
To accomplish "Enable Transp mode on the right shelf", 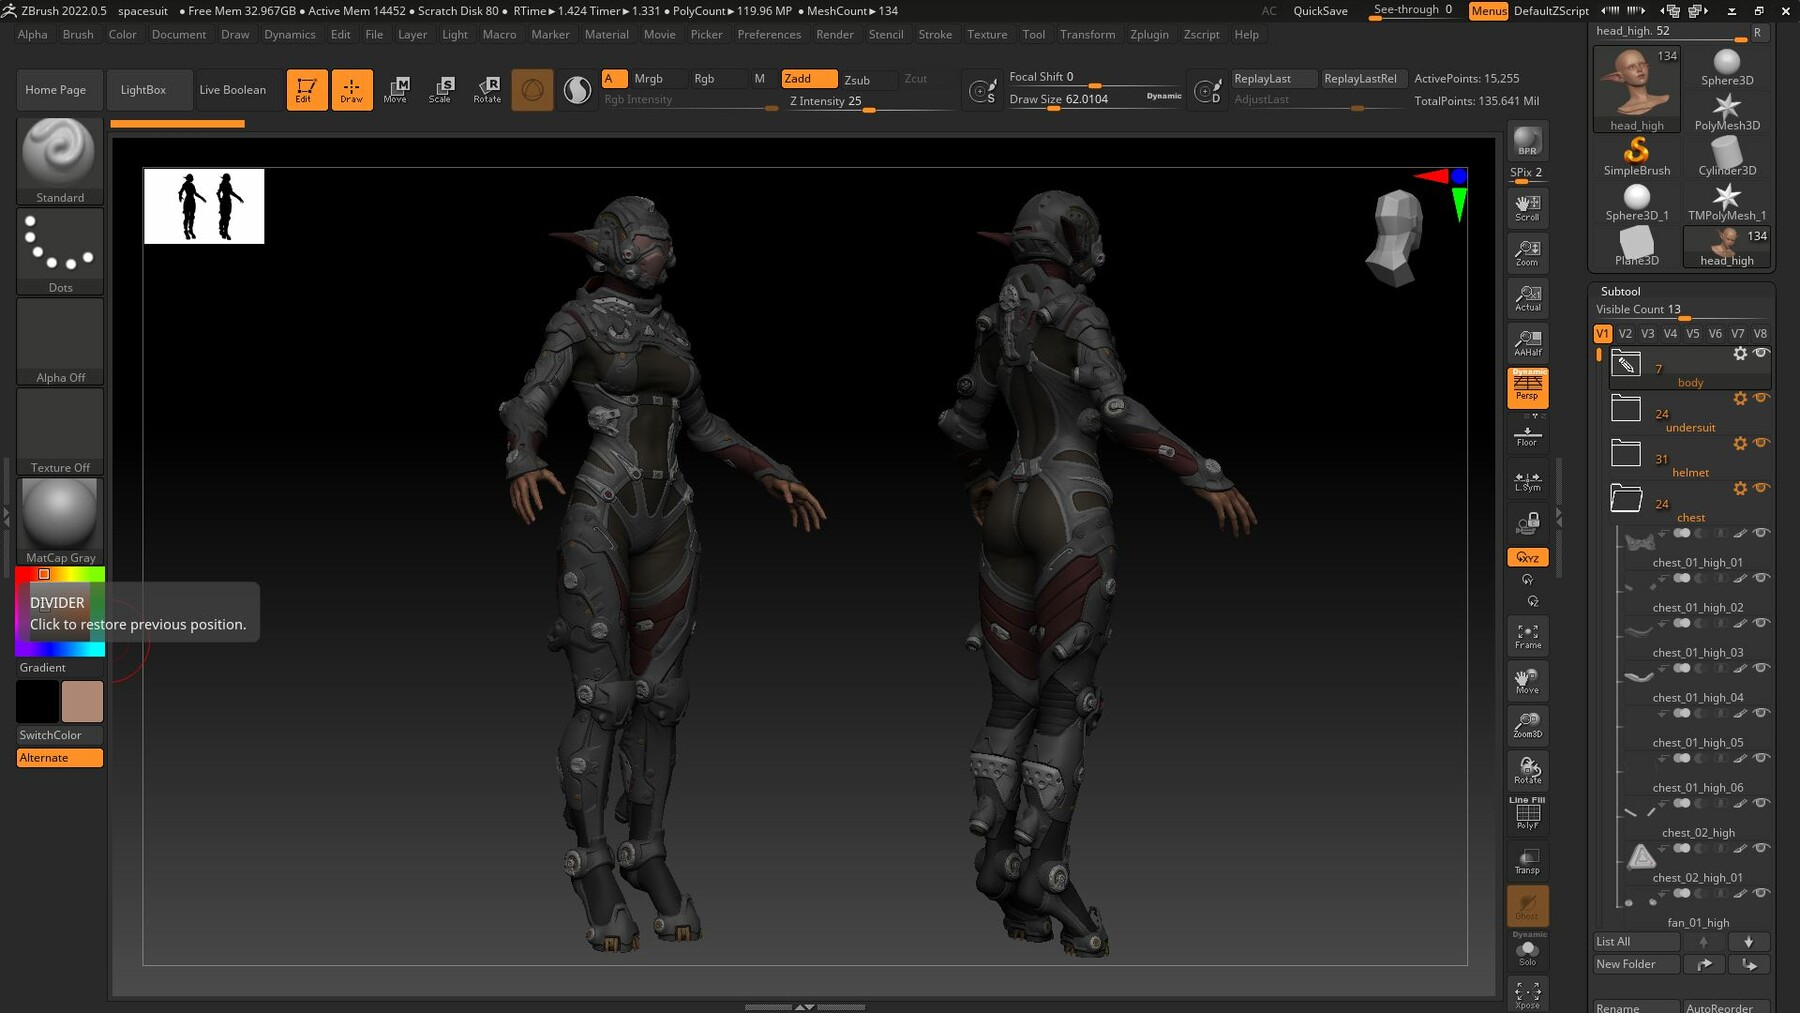I will pyautogui.click(x=1527, y=858).
